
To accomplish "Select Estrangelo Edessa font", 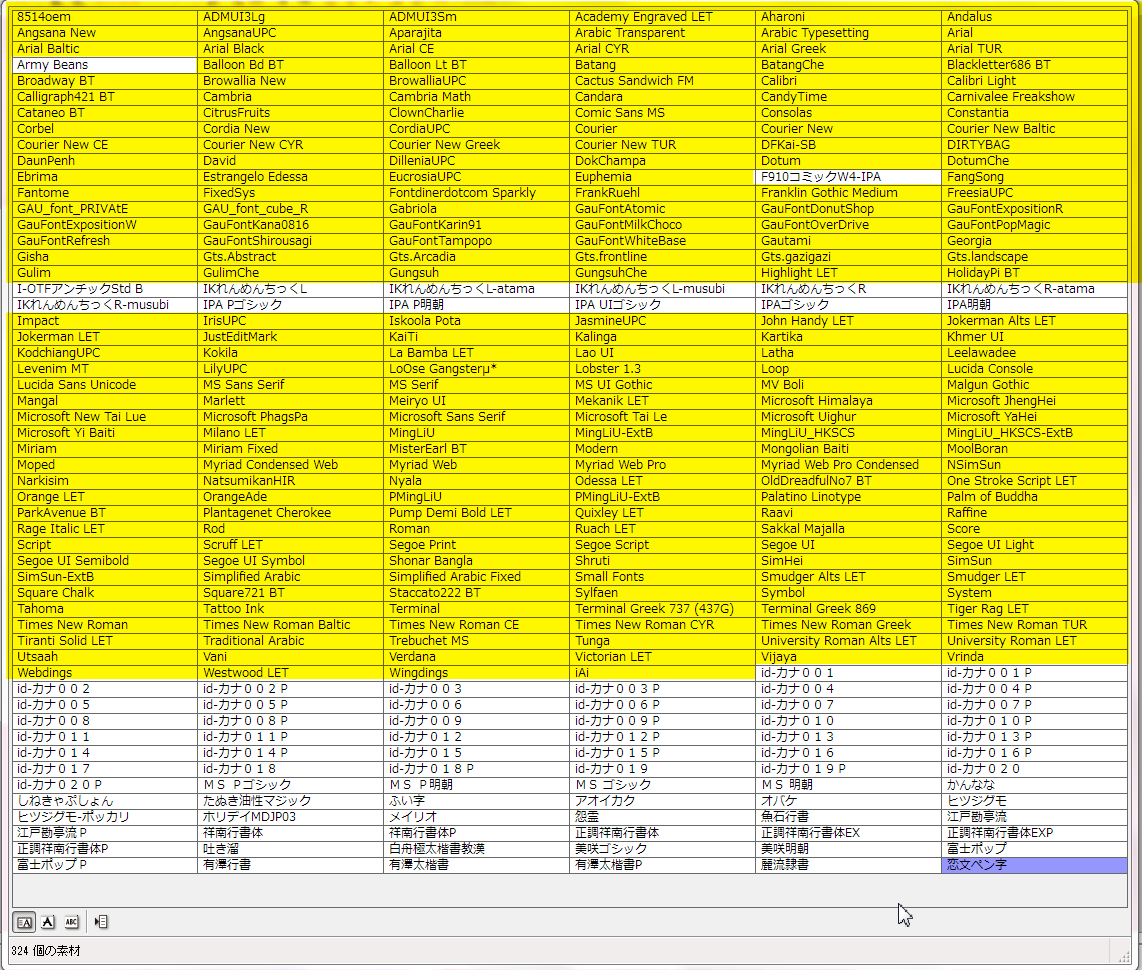I will 291,177.
